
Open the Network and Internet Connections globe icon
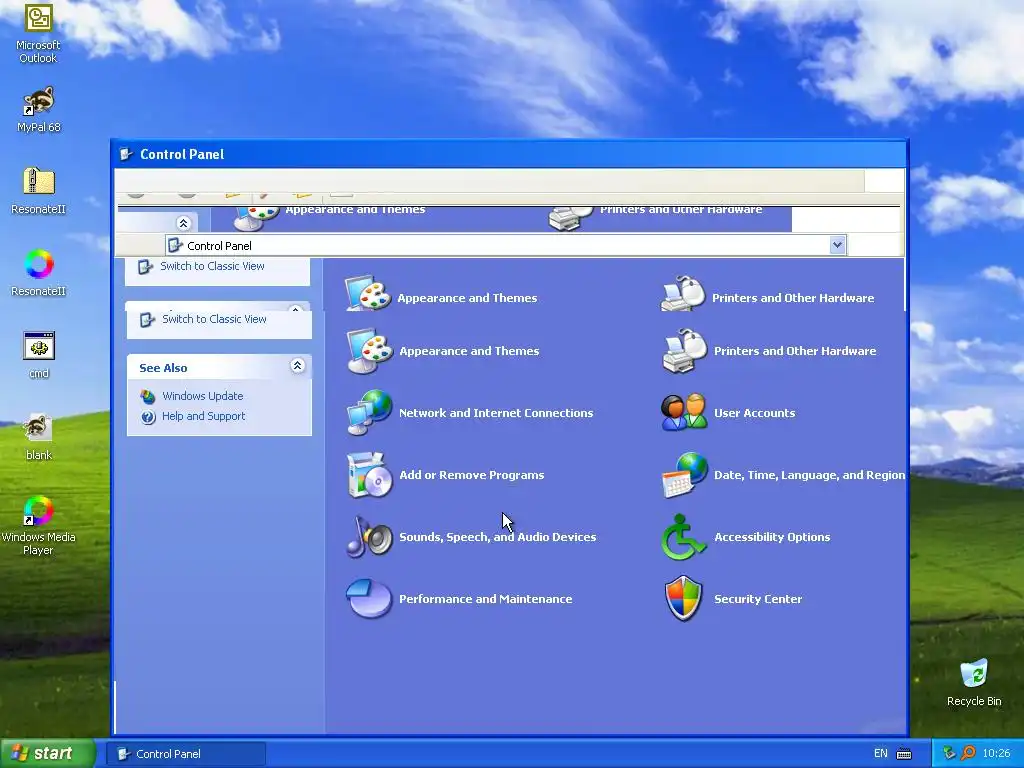(x=370, y=413)
